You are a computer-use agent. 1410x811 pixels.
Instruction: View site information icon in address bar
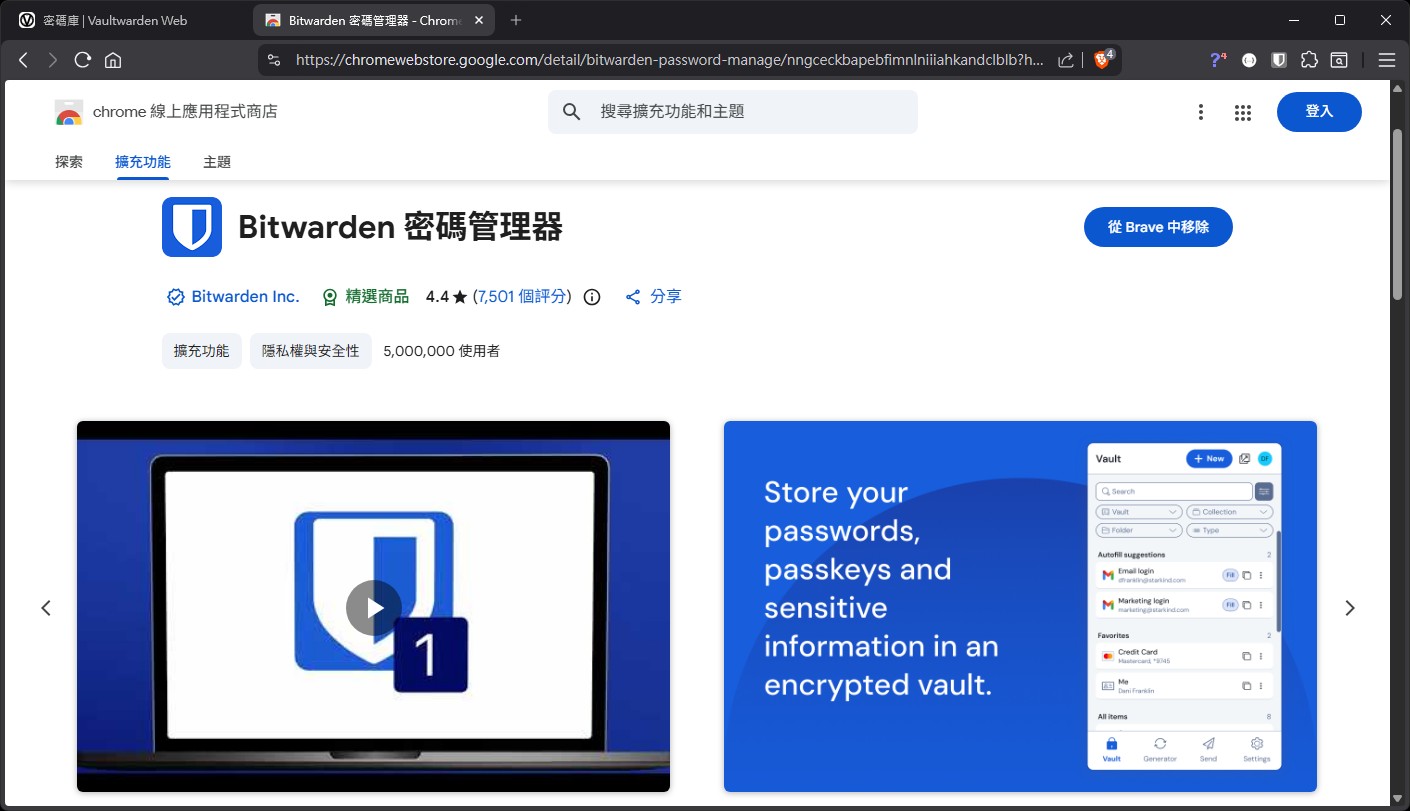275,60
